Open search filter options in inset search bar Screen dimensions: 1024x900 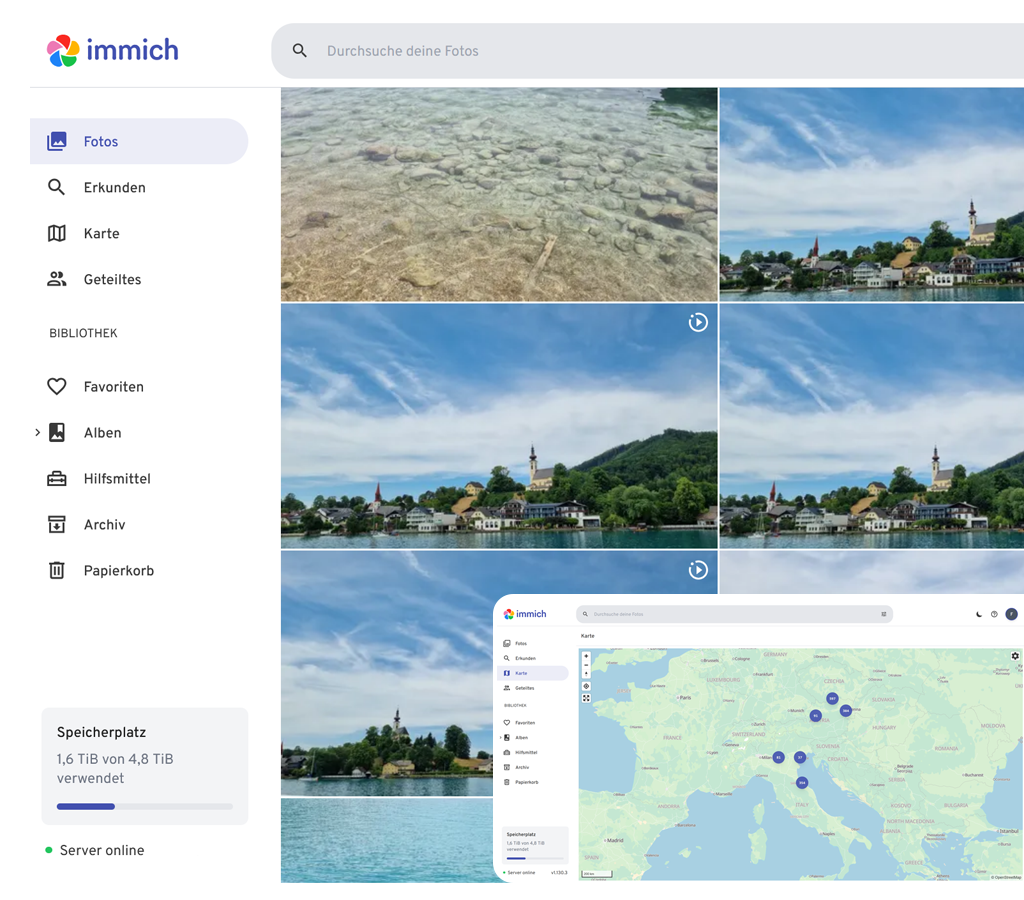tap(883, 614)
